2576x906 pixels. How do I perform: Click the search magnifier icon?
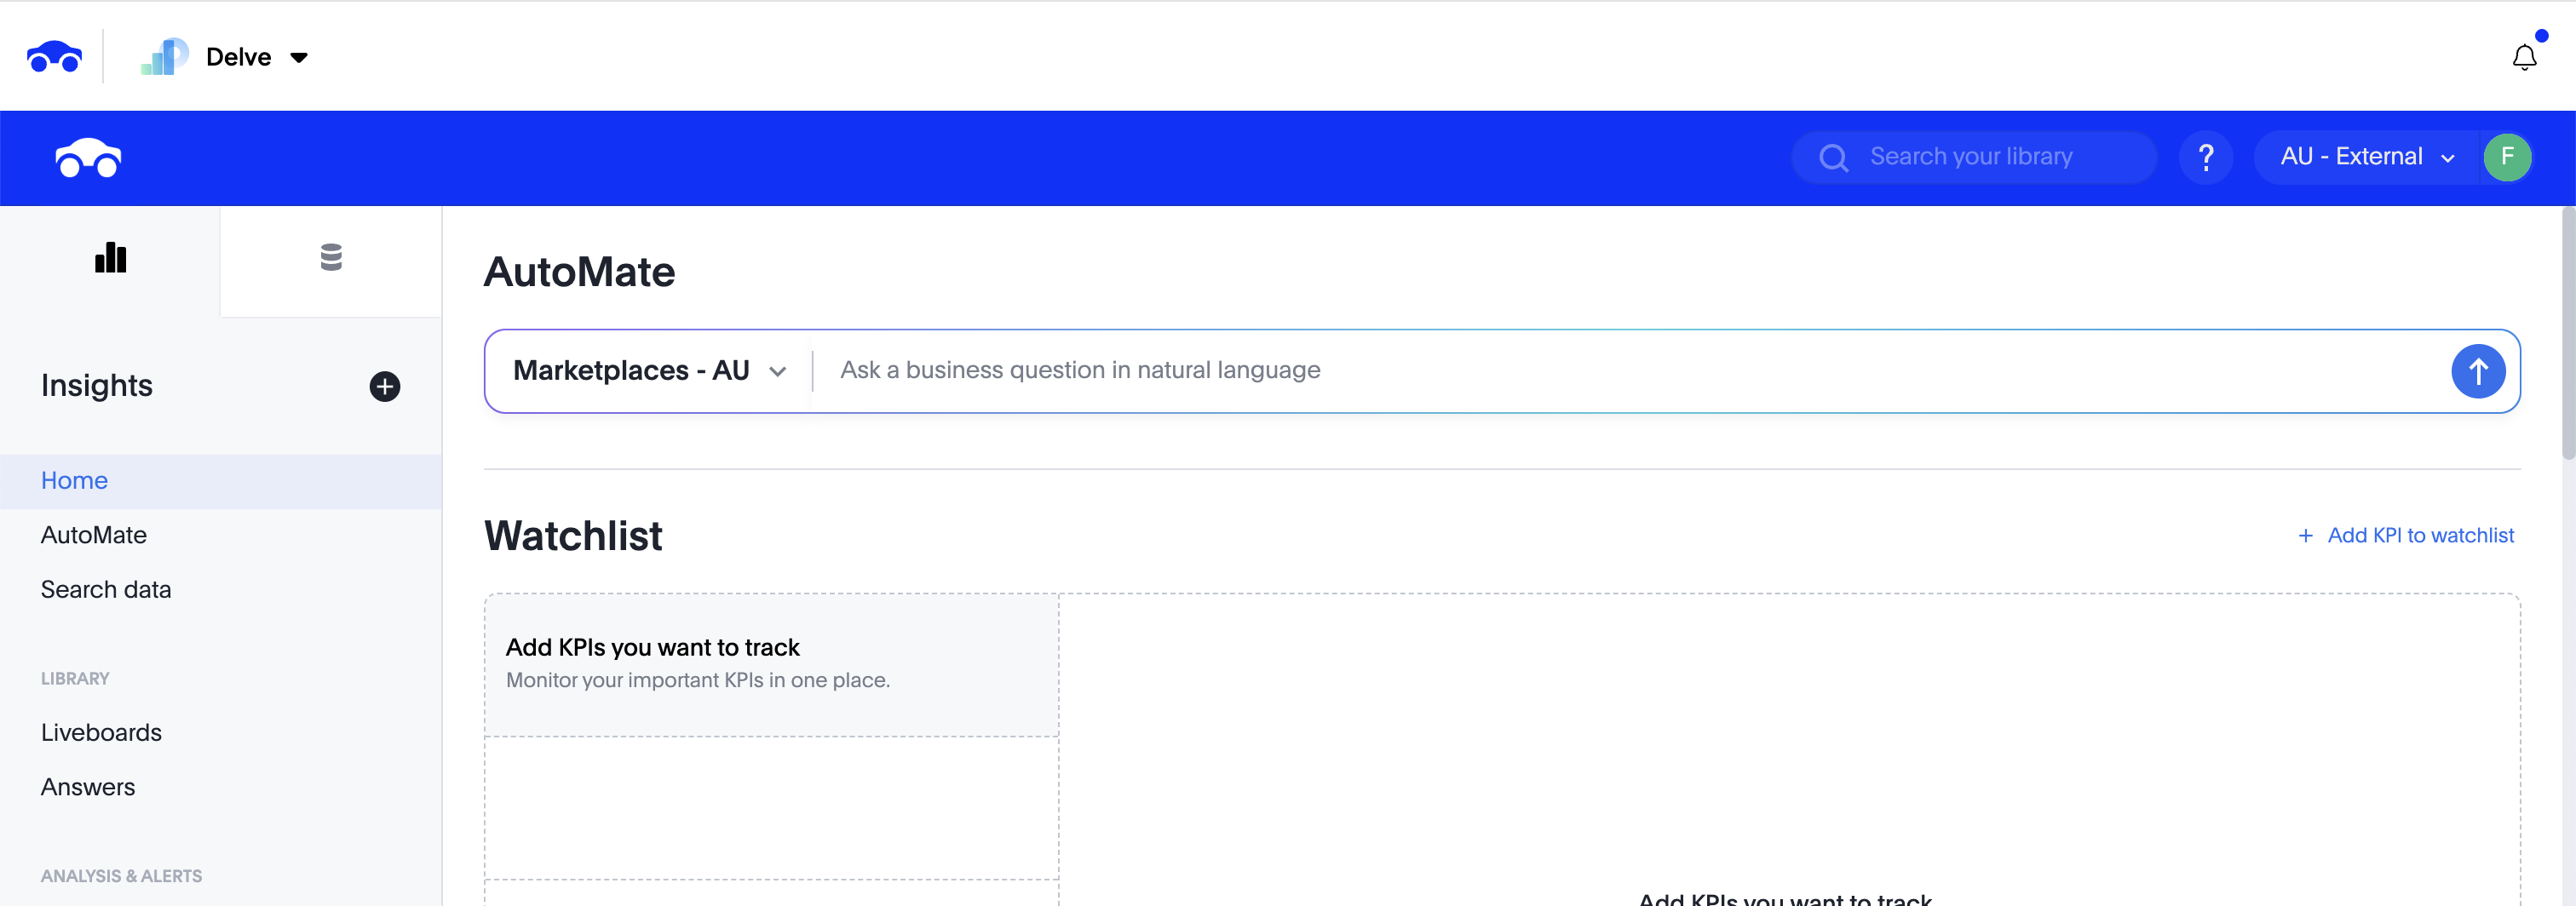1833,158
